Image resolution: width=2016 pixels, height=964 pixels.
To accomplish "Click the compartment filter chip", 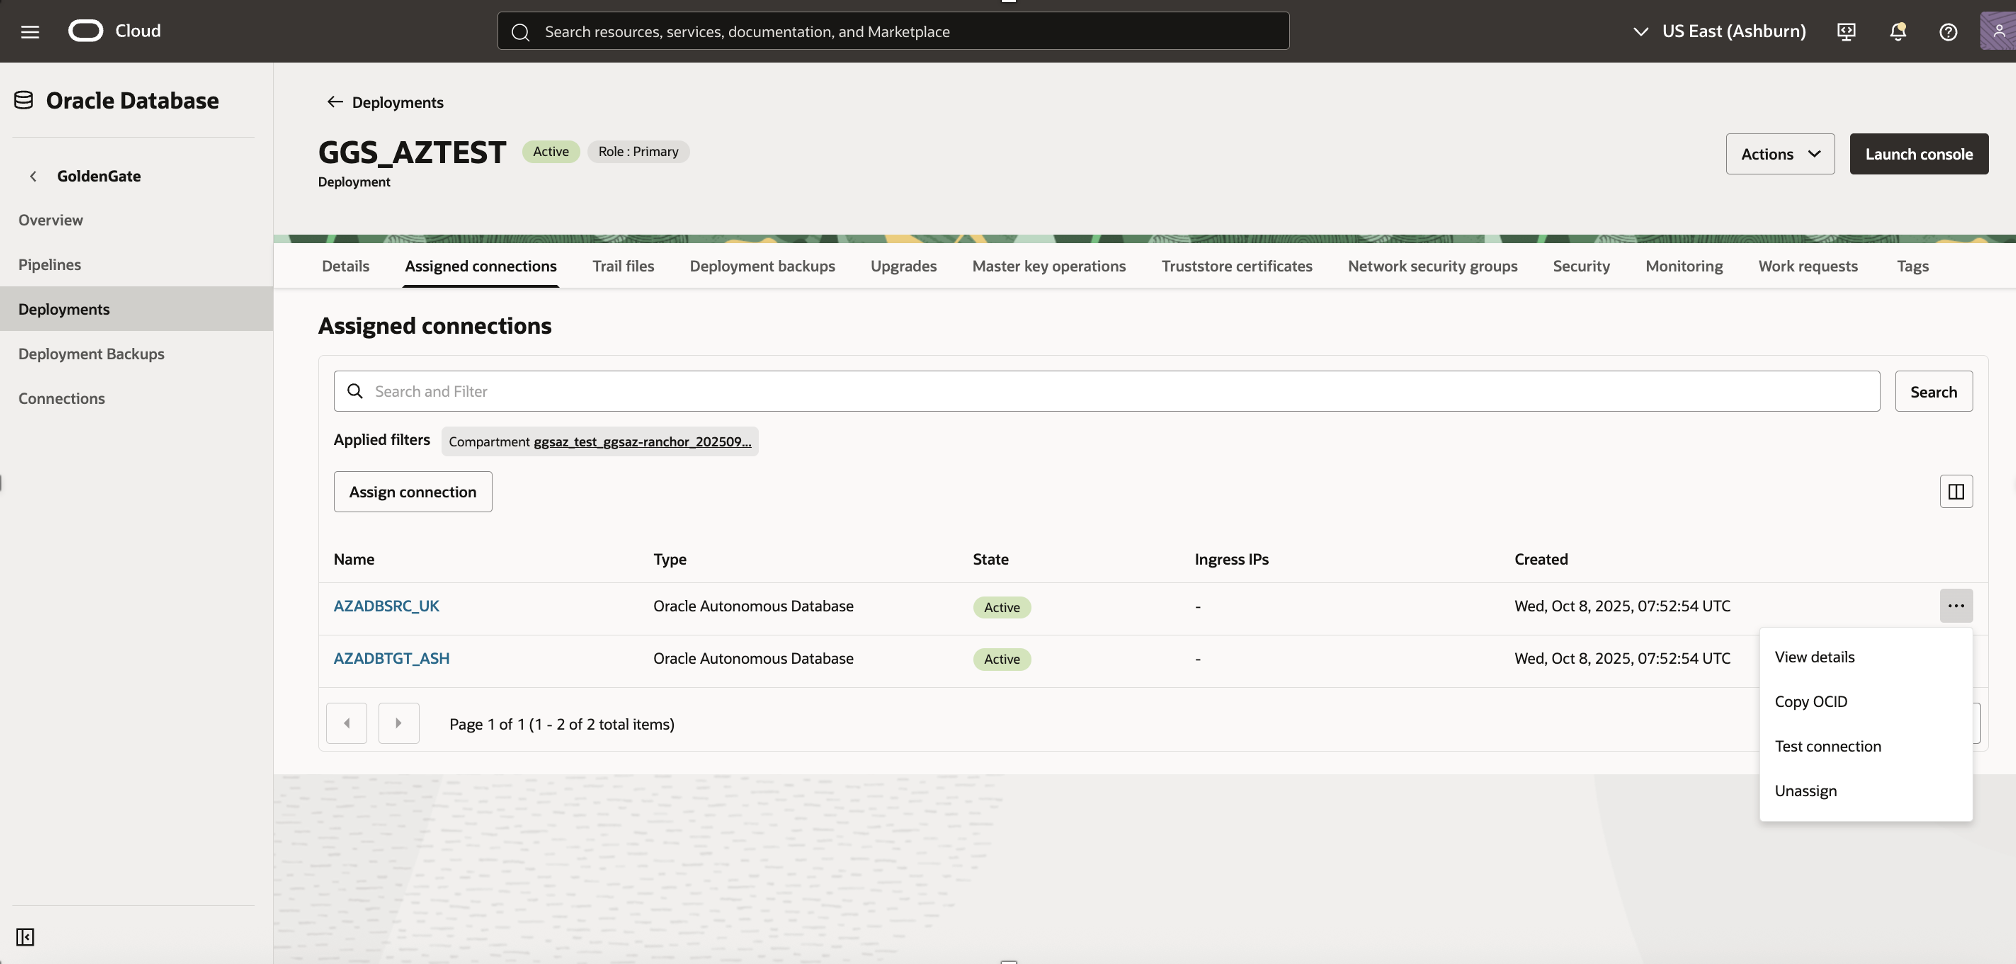I will (600, 441).
